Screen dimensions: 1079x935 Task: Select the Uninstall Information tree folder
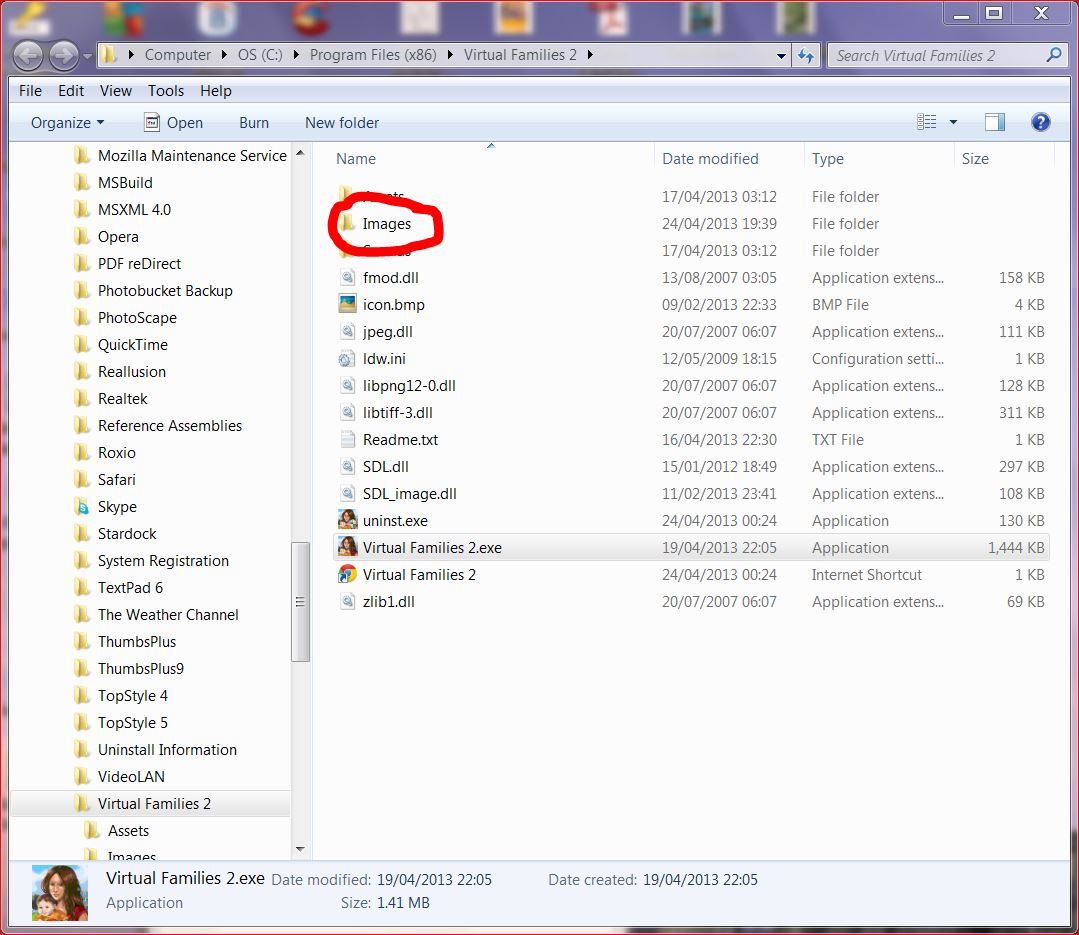pos(156,750)
